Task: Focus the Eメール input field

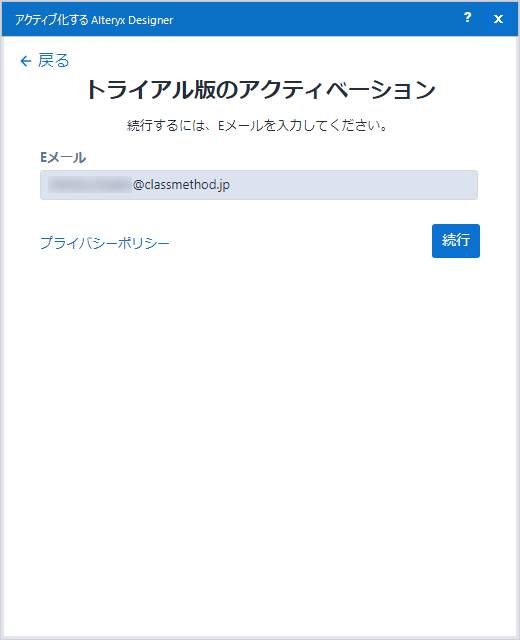Action: click(x=259, y=185)
